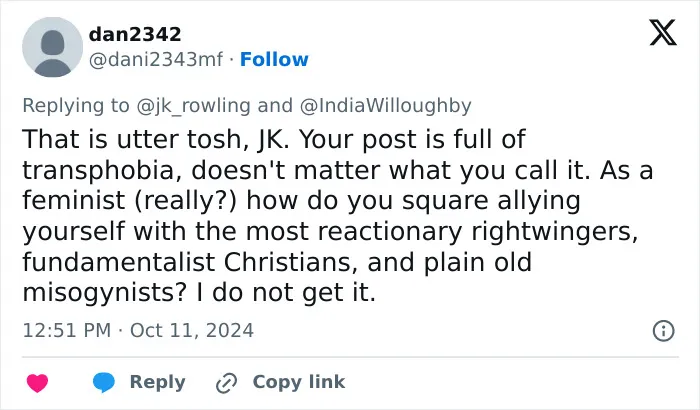Visit the @dani2343mf handle
700x410 pixels.
click(155, 59)
